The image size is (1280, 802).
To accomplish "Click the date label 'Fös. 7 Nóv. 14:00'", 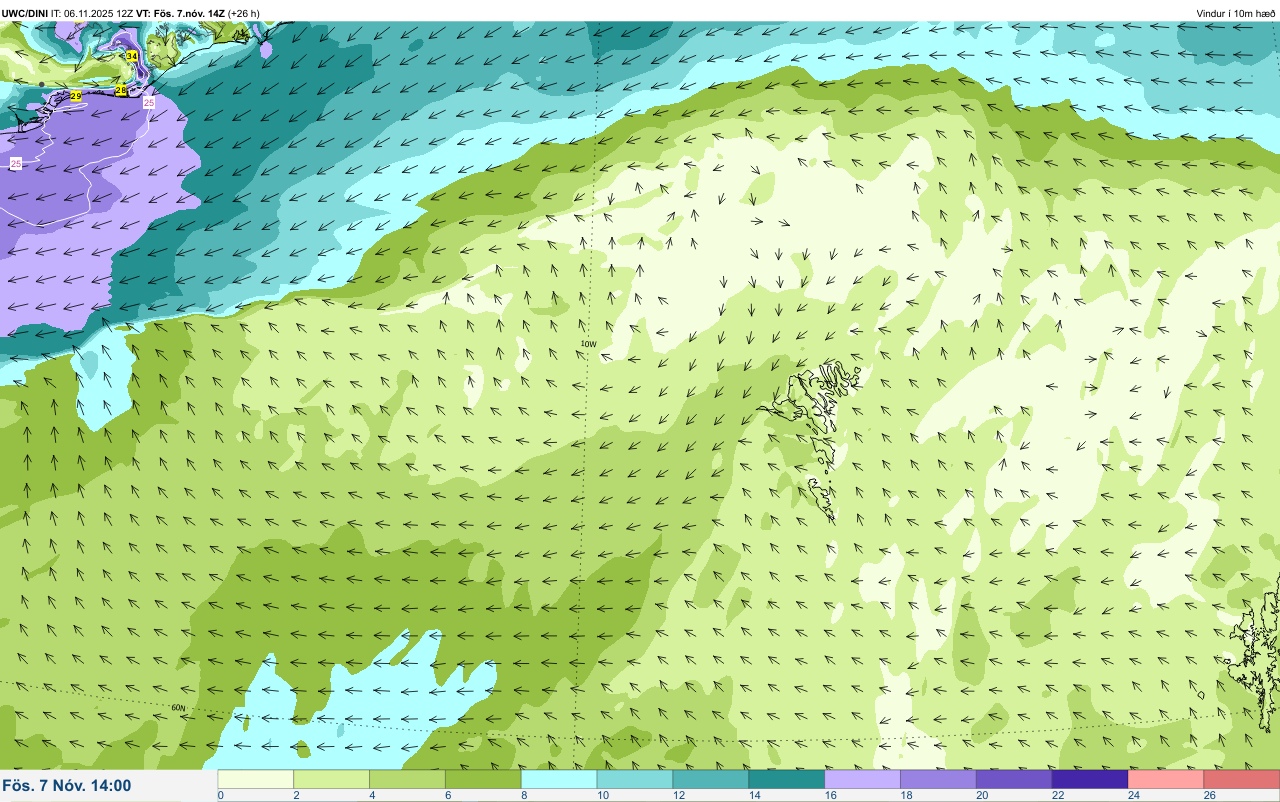I will click(x=67, y=785).
